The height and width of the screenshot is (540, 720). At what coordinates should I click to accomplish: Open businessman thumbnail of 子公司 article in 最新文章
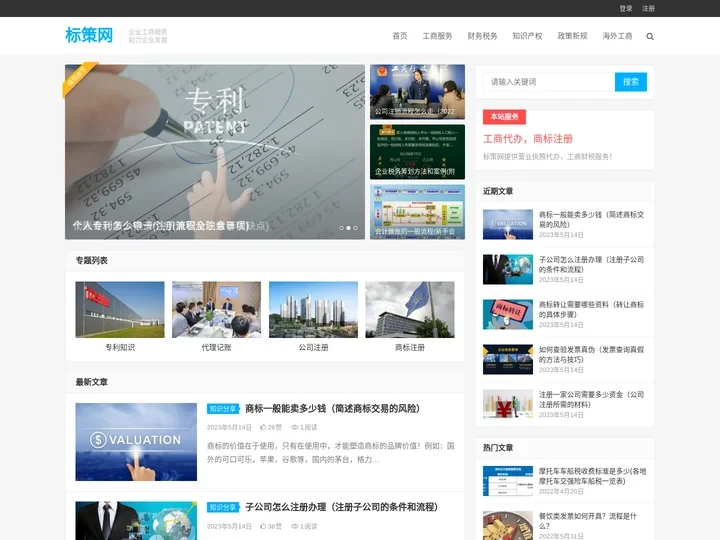coord(136,521)
